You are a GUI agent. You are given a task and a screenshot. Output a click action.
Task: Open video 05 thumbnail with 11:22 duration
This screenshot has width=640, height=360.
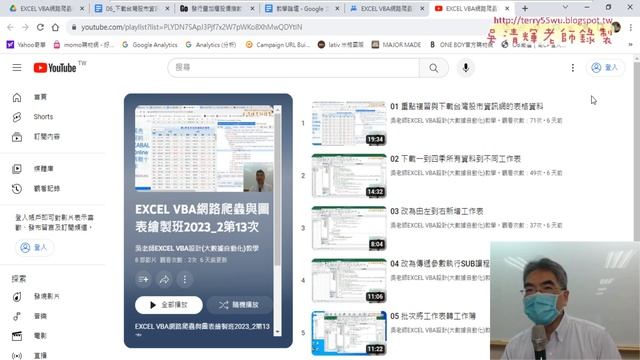point(349,333)
